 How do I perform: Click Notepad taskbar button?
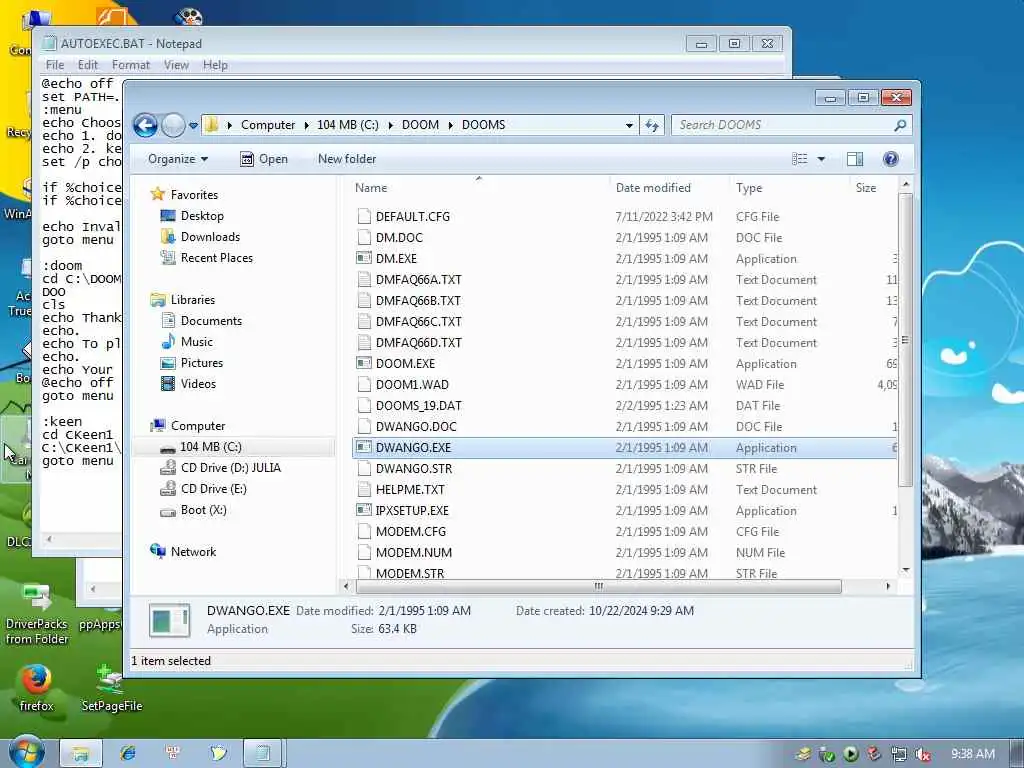click(x=263, y=753)
